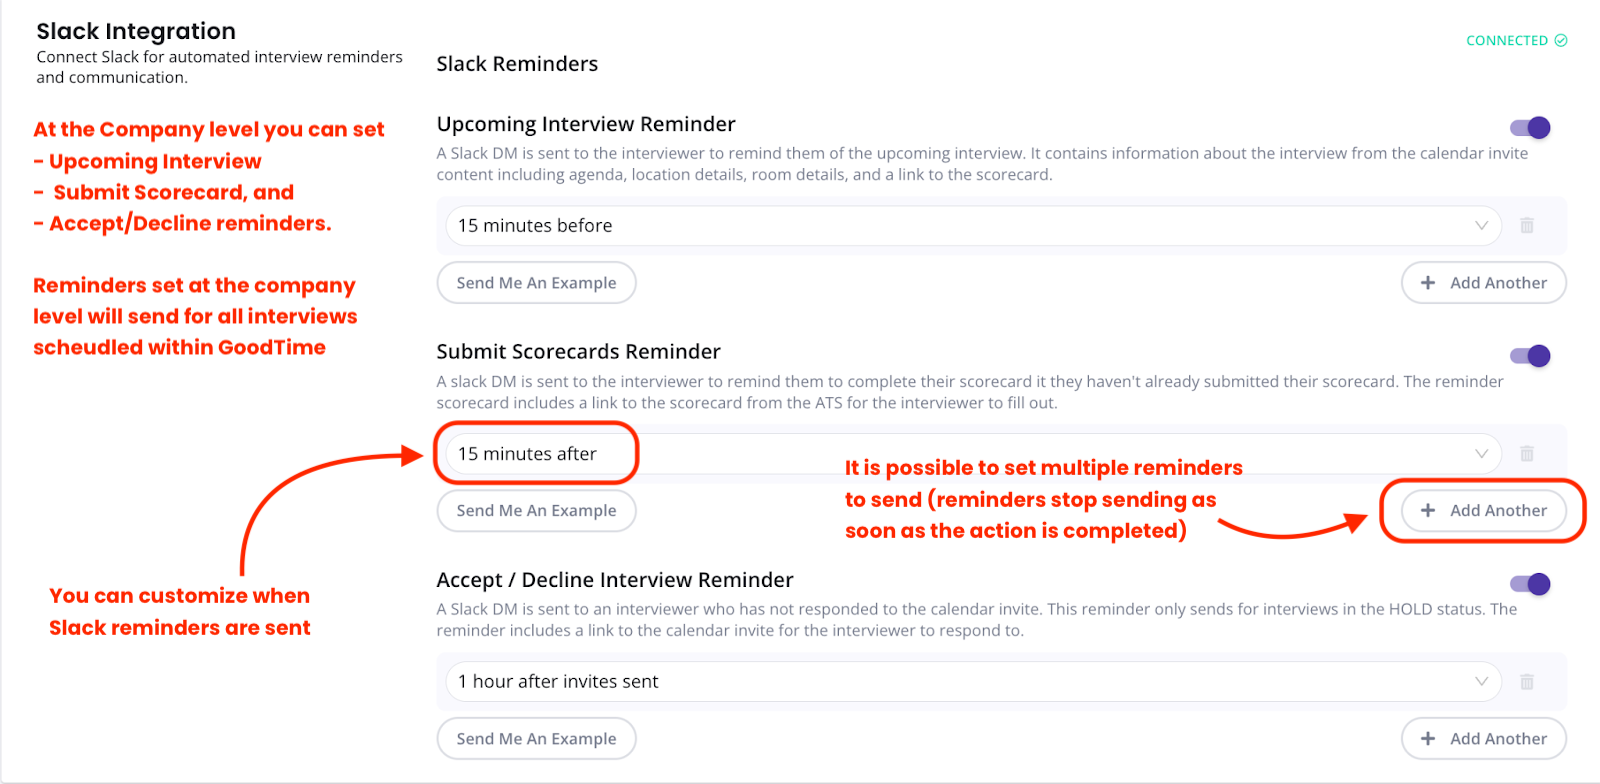Click plus icon under Upcoming Interview Reminder

[1428, 283]
